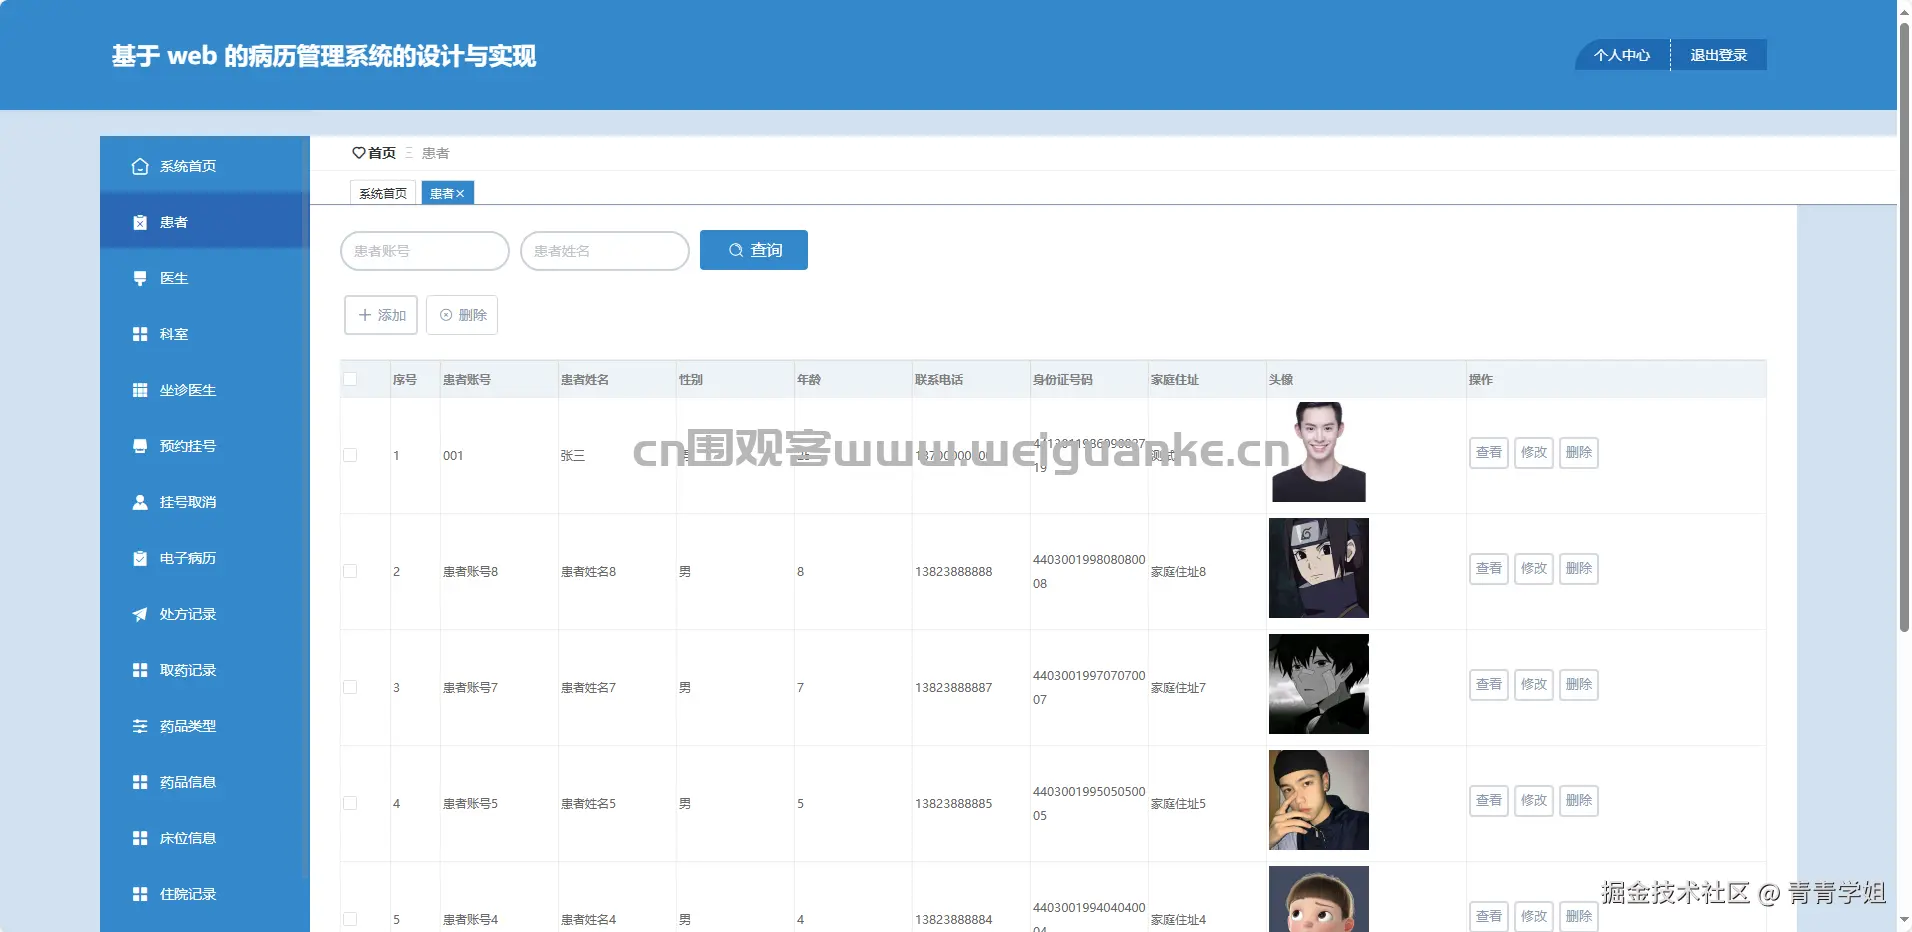1912x932 pixels.
Task: Click 查看 for row 张三
Action: pyautogui.click(x=1489, y=453)
